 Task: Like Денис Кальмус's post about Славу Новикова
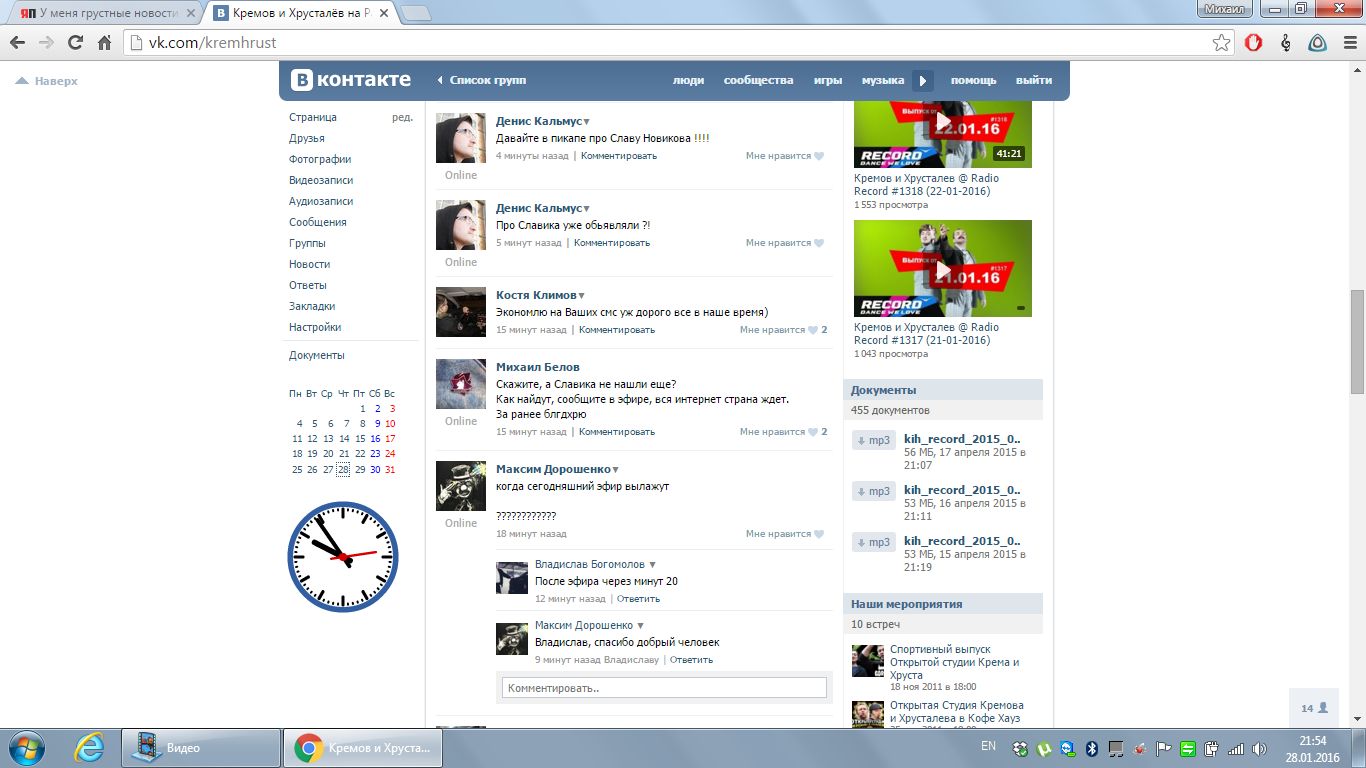click(818, 156)
